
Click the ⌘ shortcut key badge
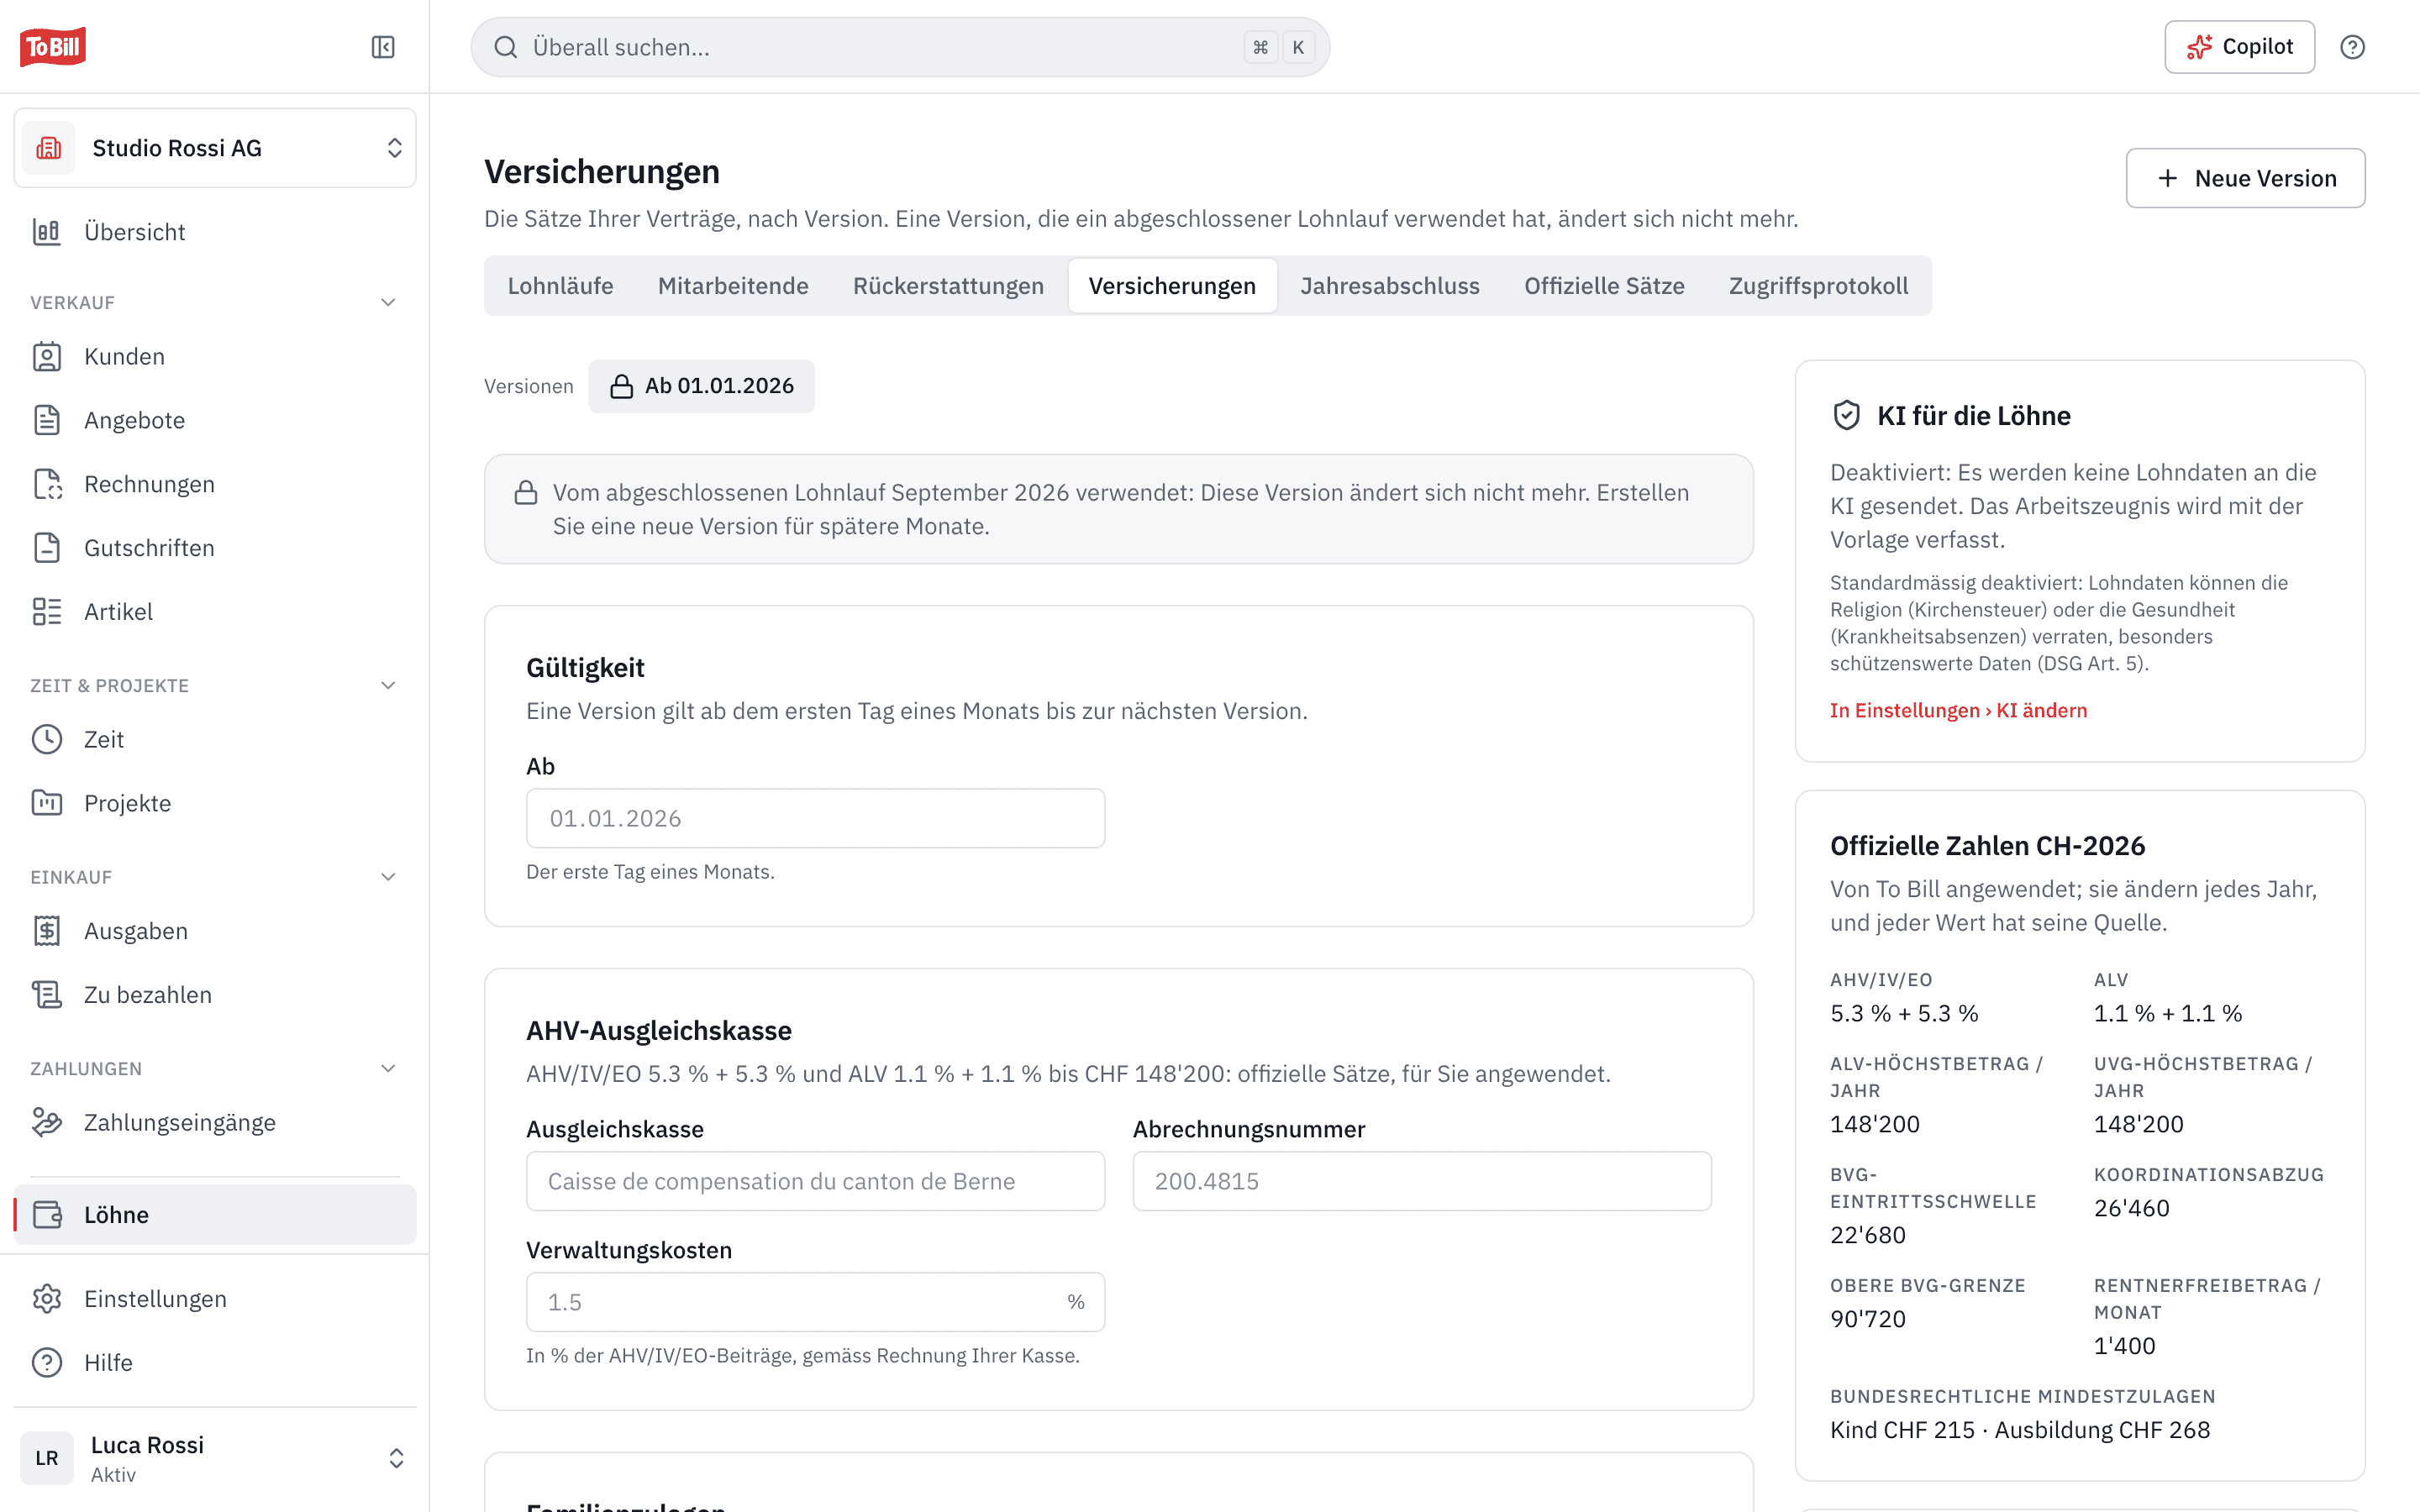[x=1260, y=47]
